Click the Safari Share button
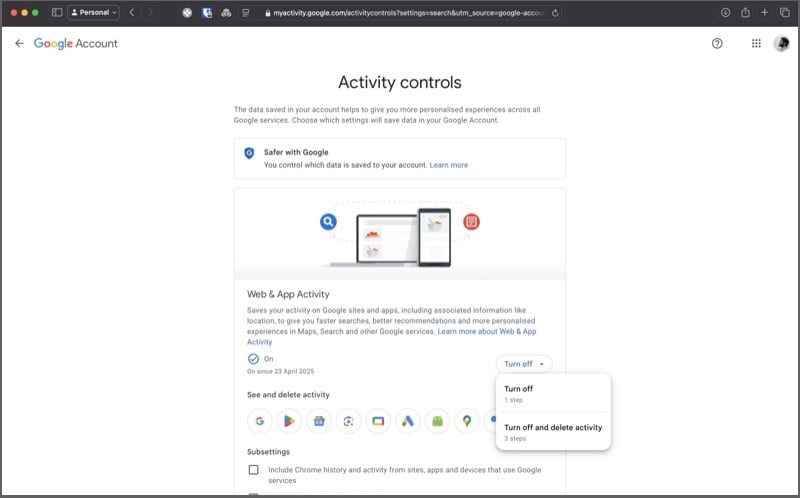The height and width of the screenshot is (498, 800). (745, 12)
